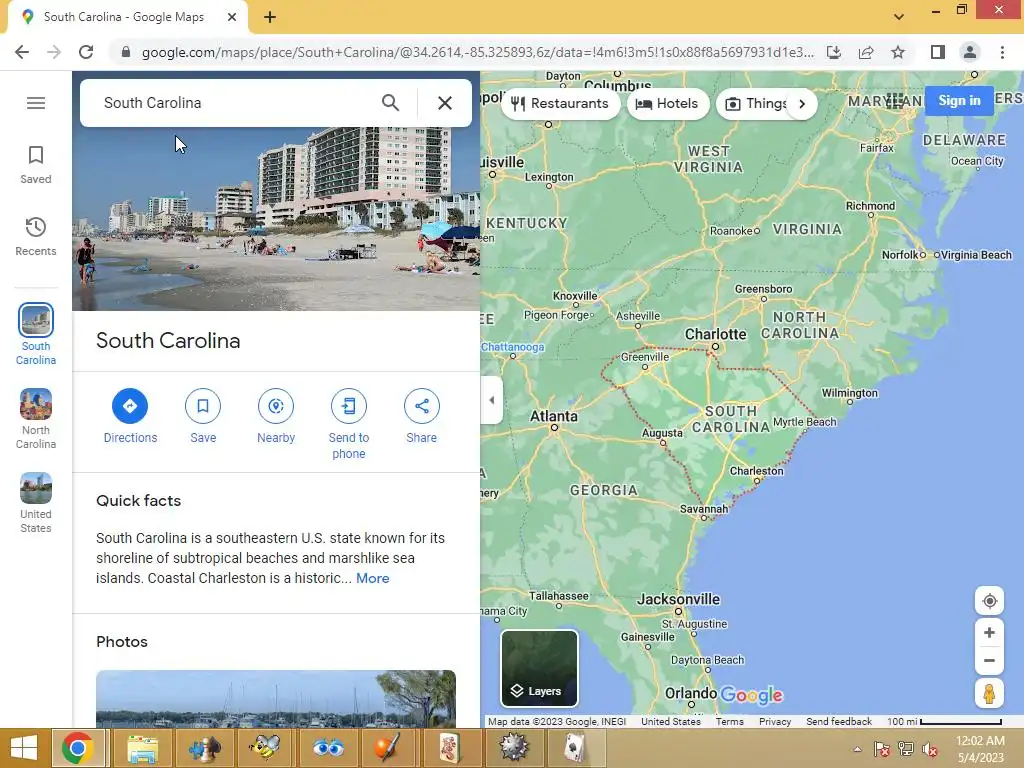This screenshot has height=768, width=1024.
Task: Click the browser address bar URL
Action: [477, 52]
